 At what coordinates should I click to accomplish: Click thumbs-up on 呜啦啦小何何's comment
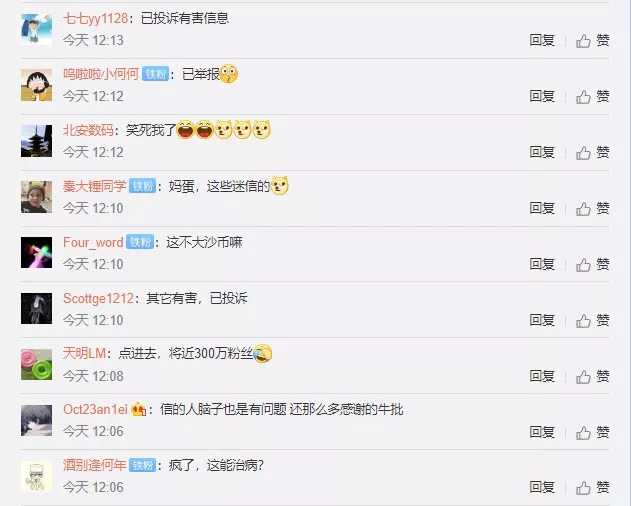pyautogui.click(x=592, y=97)
